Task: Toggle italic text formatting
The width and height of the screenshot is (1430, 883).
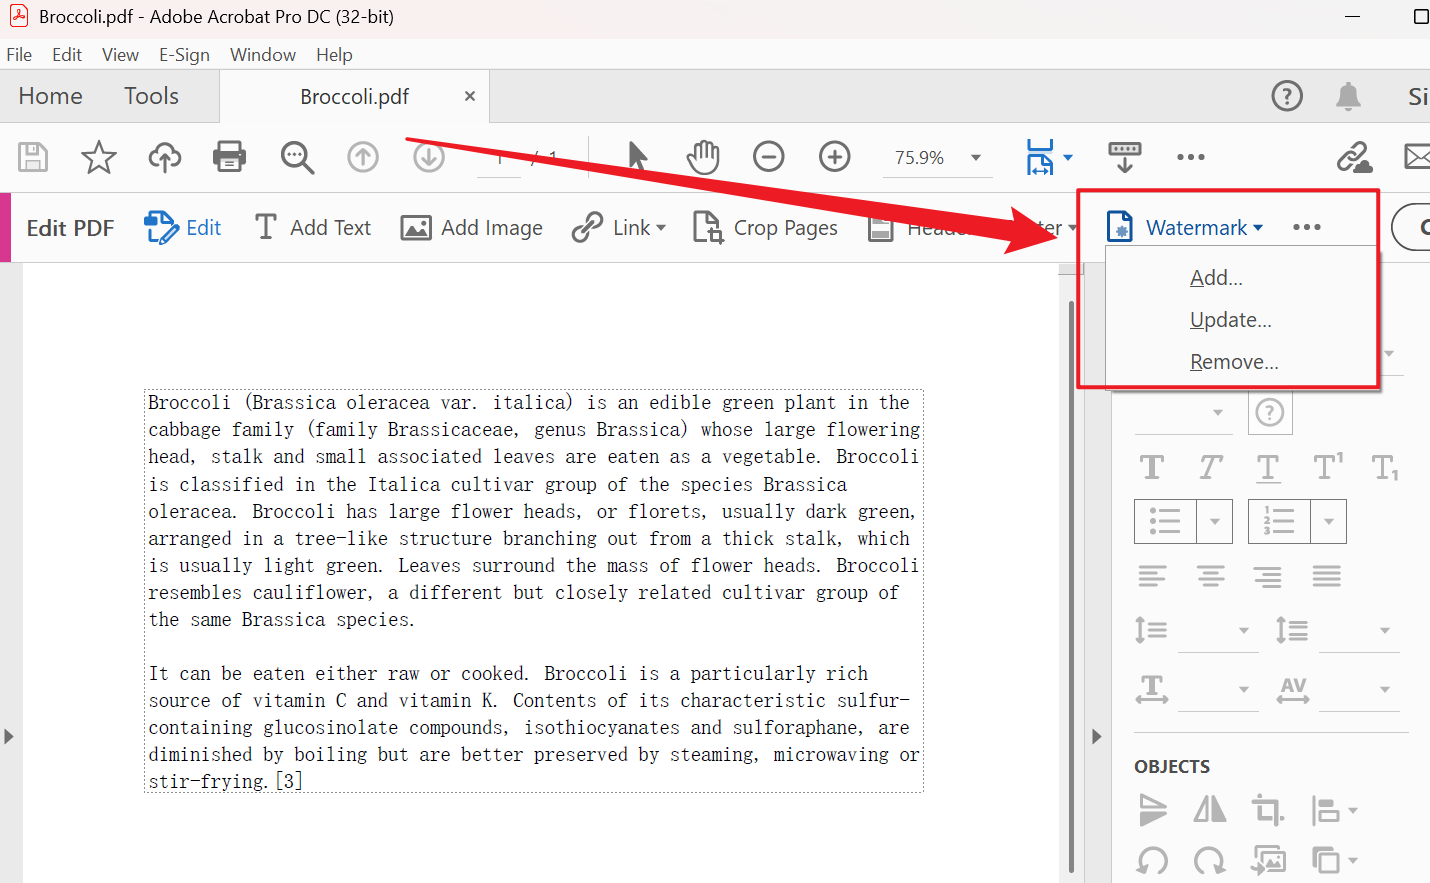Action: (x=1210, y=467)
